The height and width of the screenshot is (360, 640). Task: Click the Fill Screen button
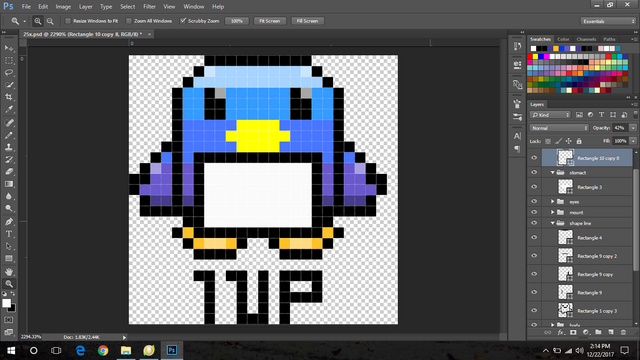(307, 21)
